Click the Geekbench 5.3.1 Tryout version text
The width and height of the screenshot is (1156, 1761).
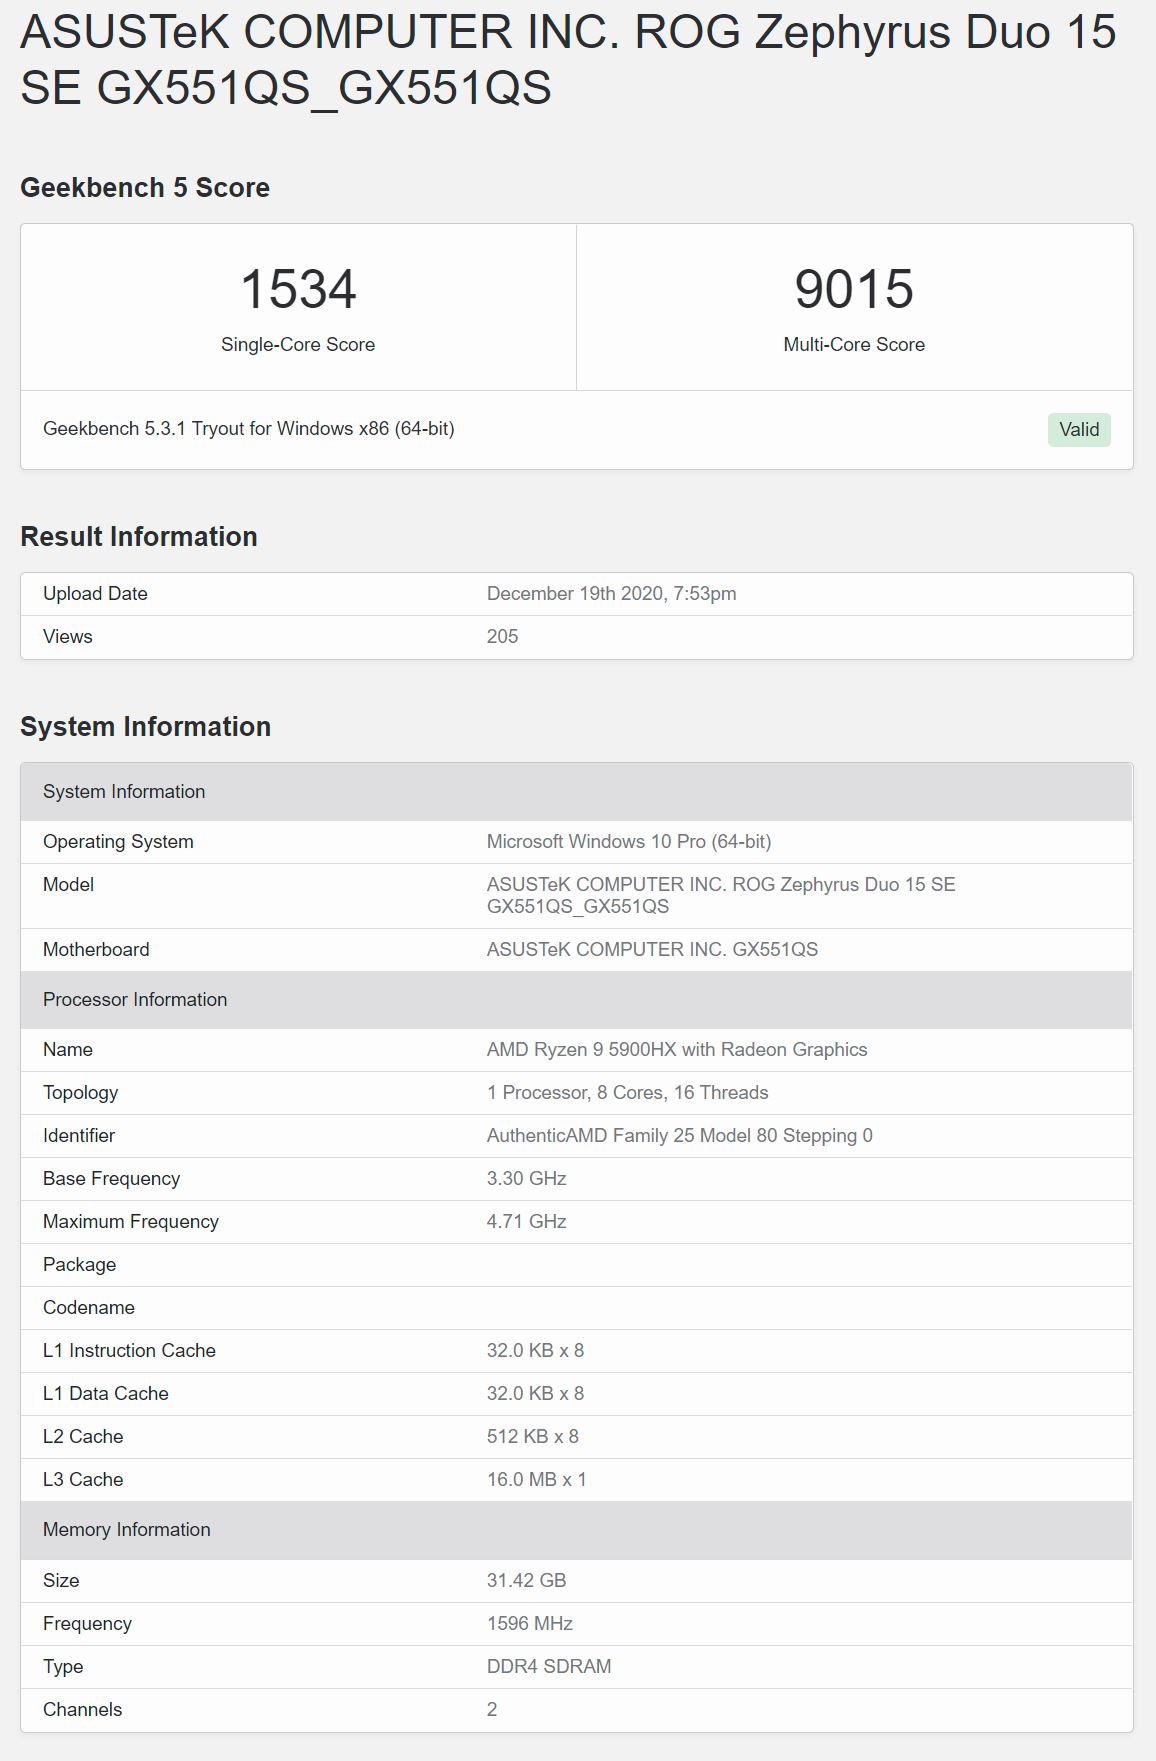249,429
